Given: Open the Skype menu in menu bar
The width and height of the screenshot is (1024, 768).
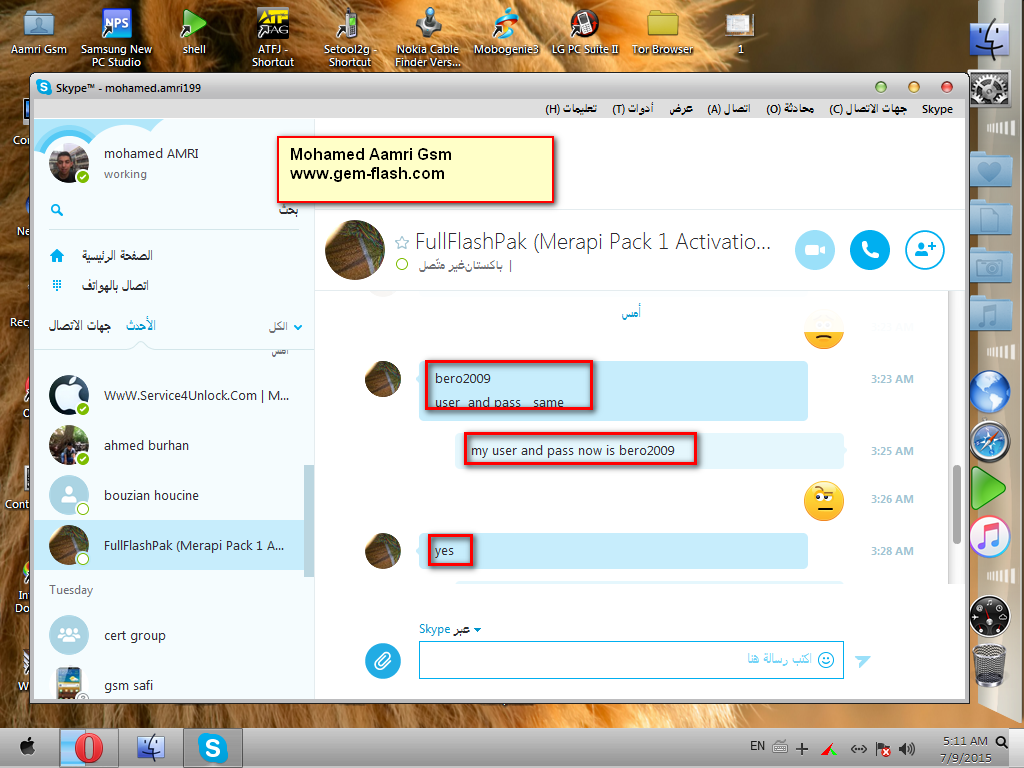Looking at the screenshot, I should click(937, 109).
